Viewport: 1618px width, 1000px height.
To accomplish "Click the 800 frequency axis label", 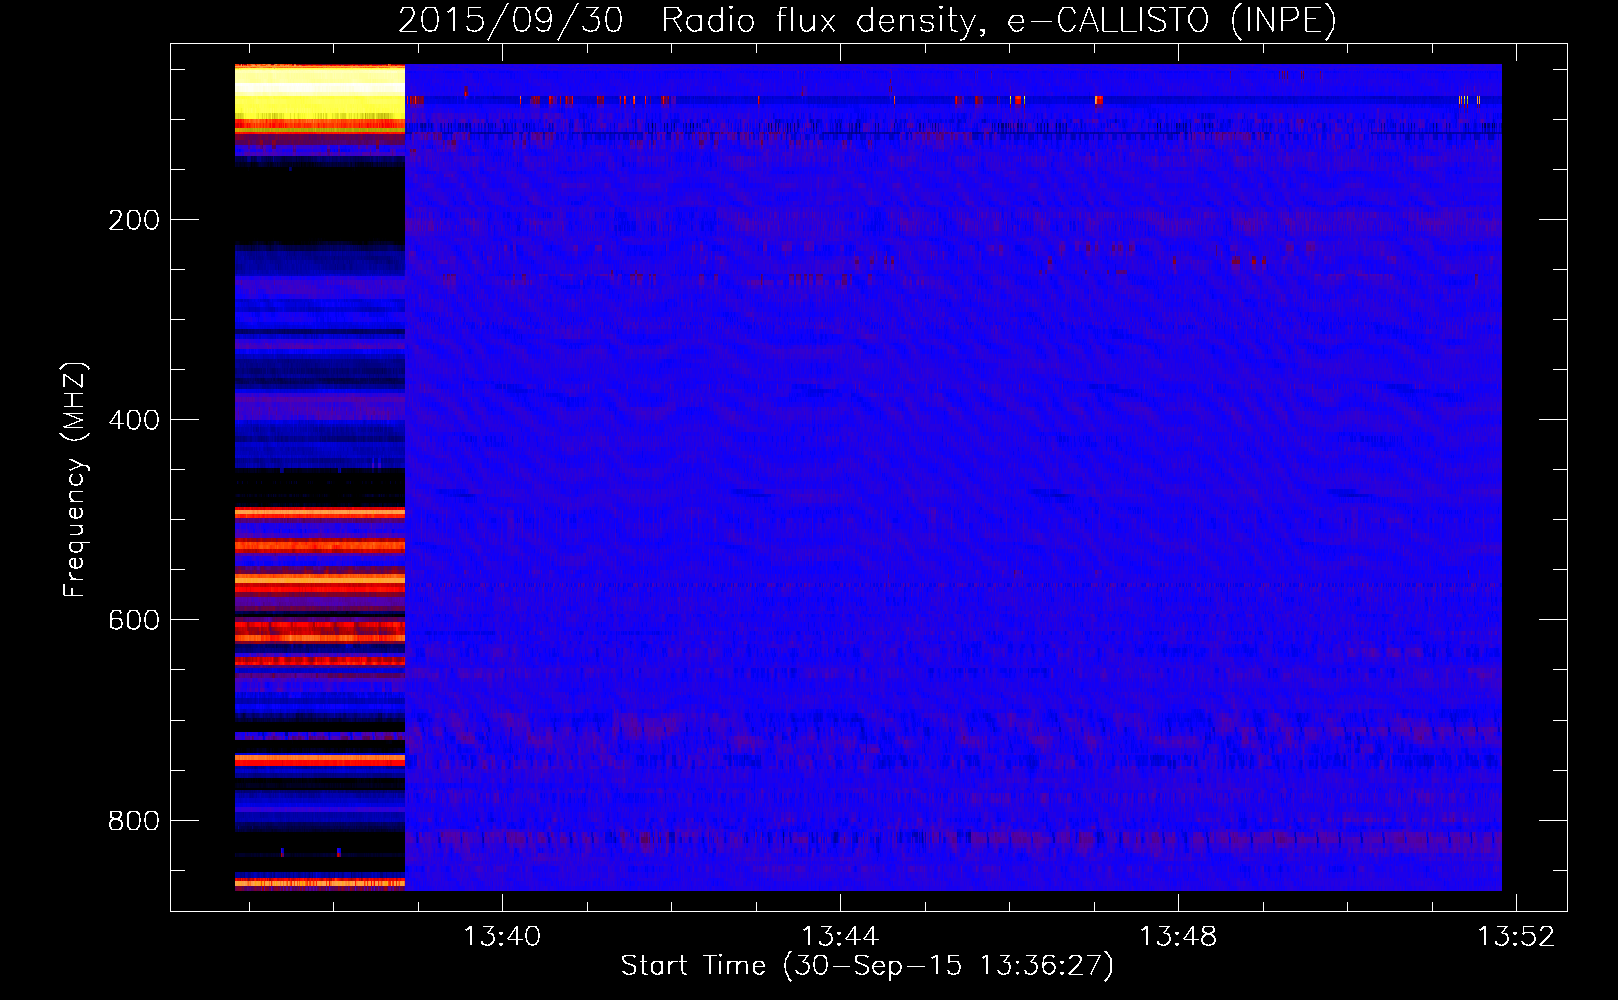I will click(134, 821).
